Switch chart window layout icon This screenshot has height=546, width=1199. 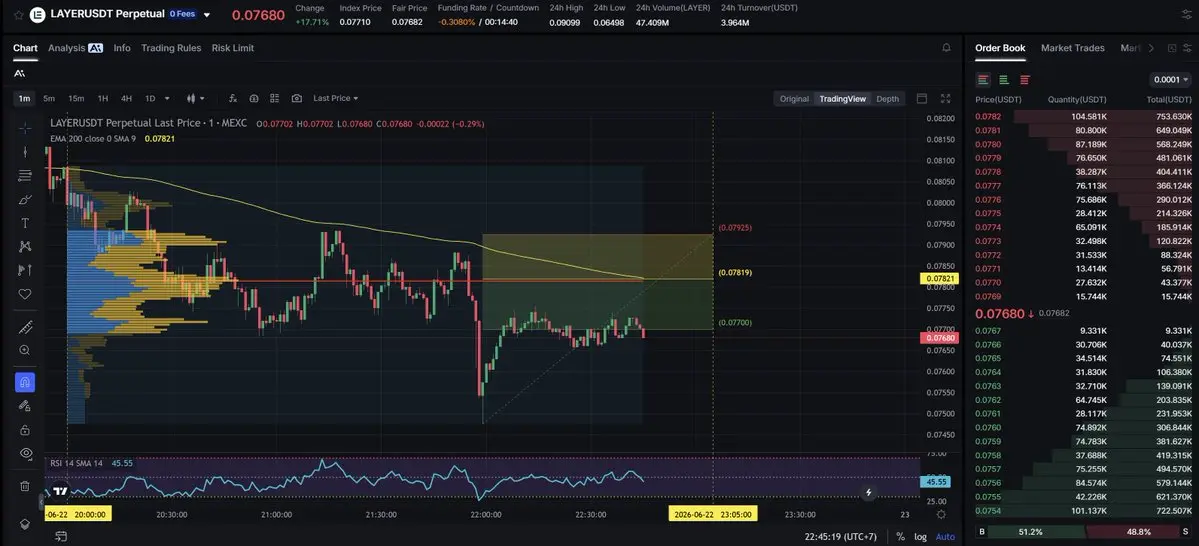coord(922,99)
